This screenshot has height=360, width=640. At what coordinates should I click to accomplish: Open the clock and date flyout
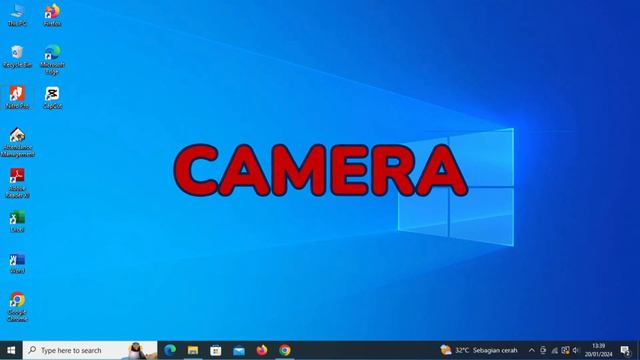(x=598, y=350)
